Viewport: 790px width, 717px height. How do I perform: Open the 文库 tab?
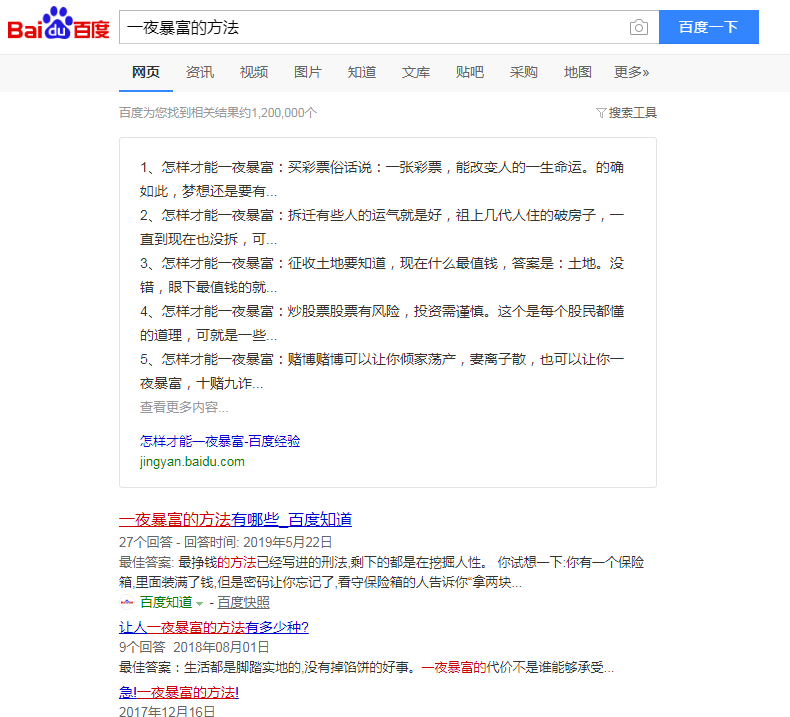[416, 73]
